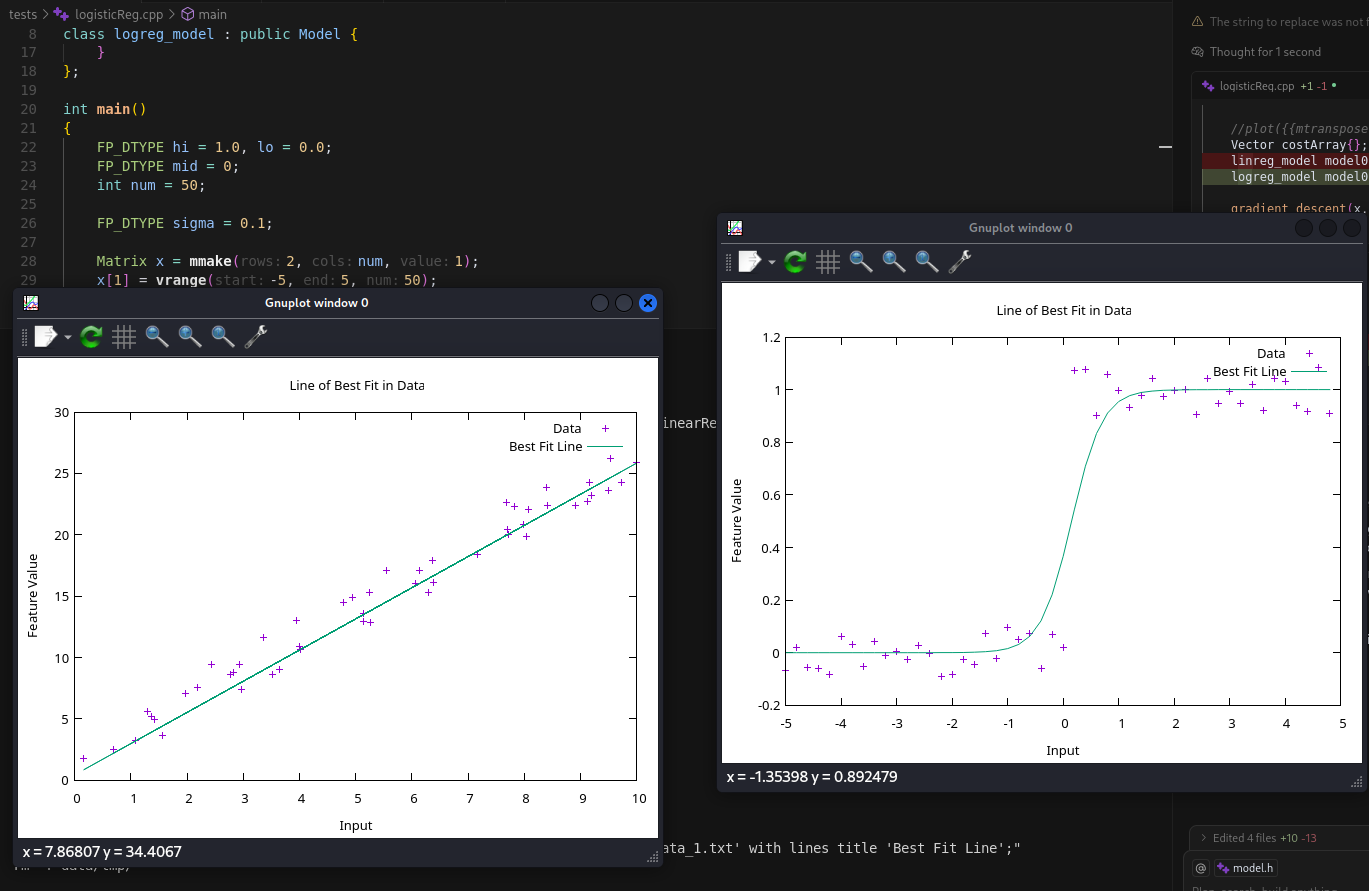Click third magnifier icon in right Gnuplot toolbar
This screenshot has height=891, width=1369.
(x=927, y=262)
